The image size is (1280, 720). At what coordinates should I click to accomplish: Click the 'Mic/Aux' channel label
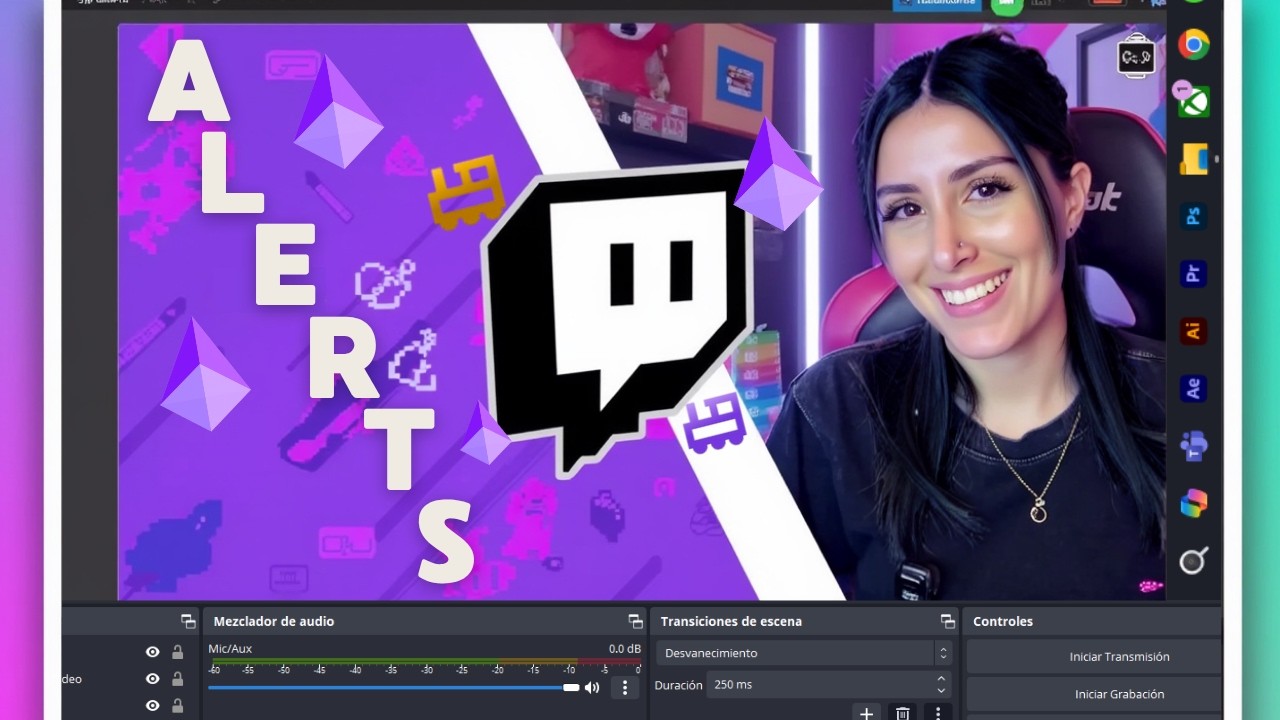point(230,649)
